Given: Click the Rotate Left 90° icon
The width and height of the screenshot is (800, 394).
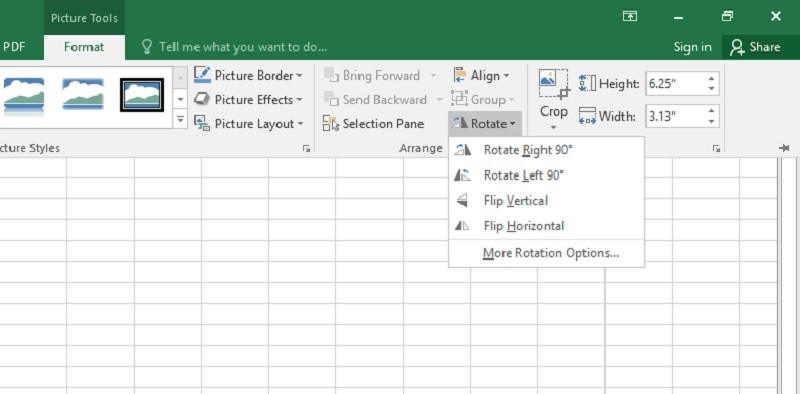Looking at the screenshot, I should tap(462, 175).
